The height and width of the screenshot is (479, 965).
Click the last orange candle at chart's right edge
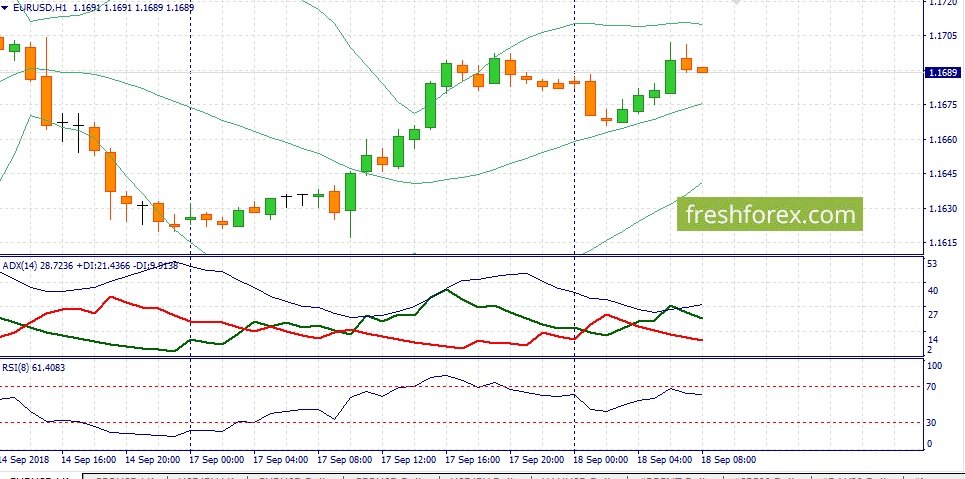[x=702, y=70]
